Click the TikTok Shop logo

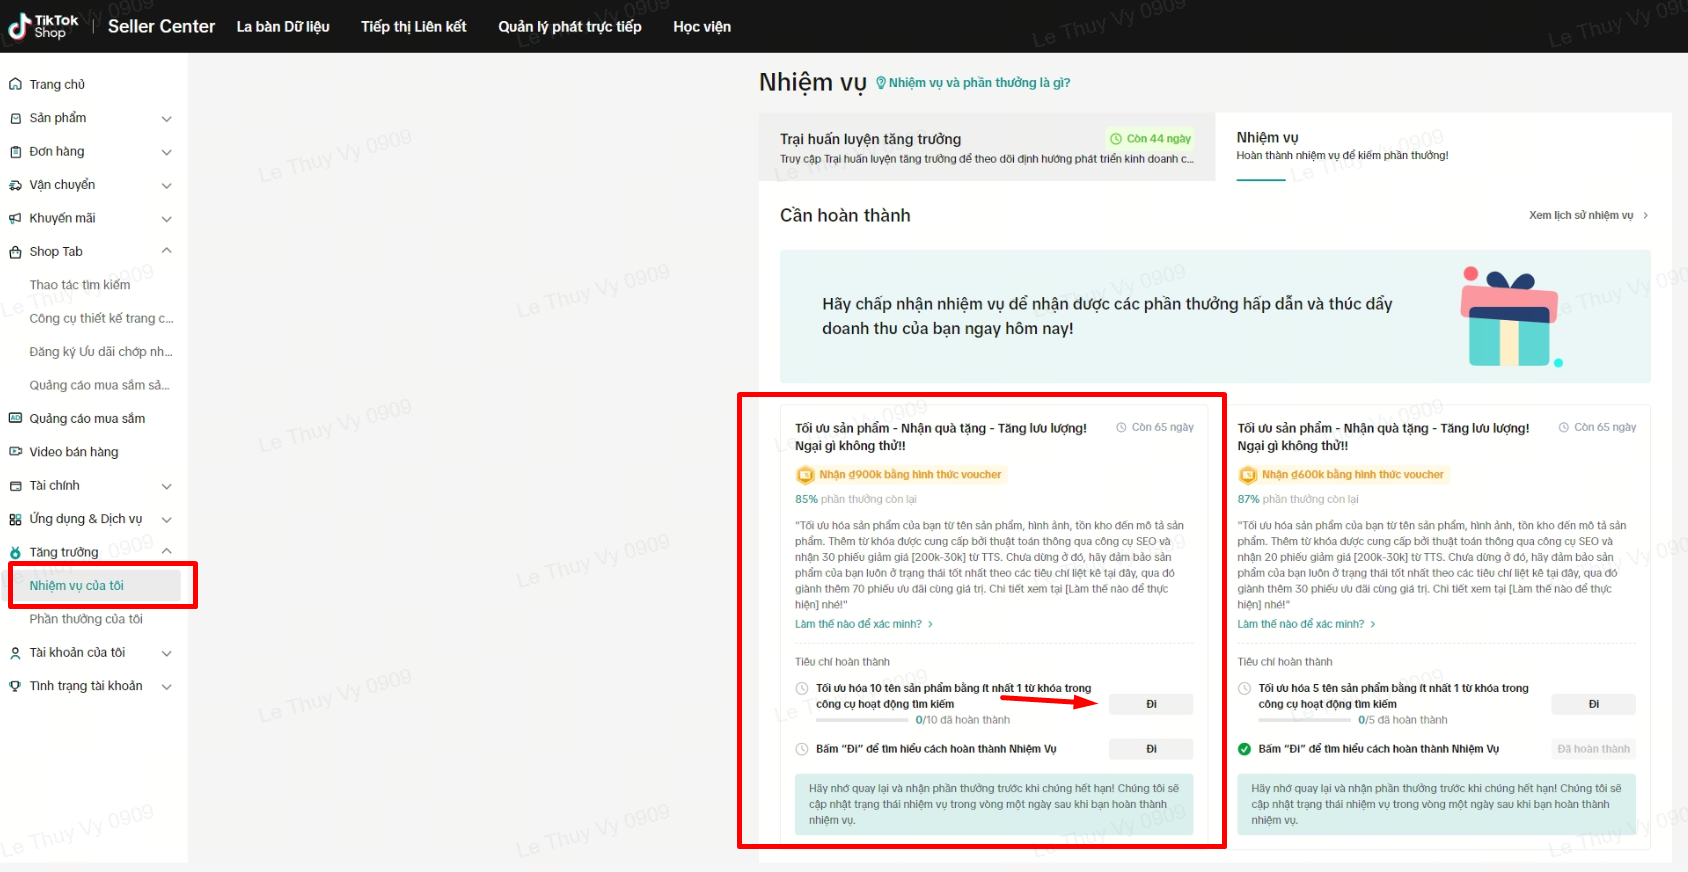click(43, 26)
